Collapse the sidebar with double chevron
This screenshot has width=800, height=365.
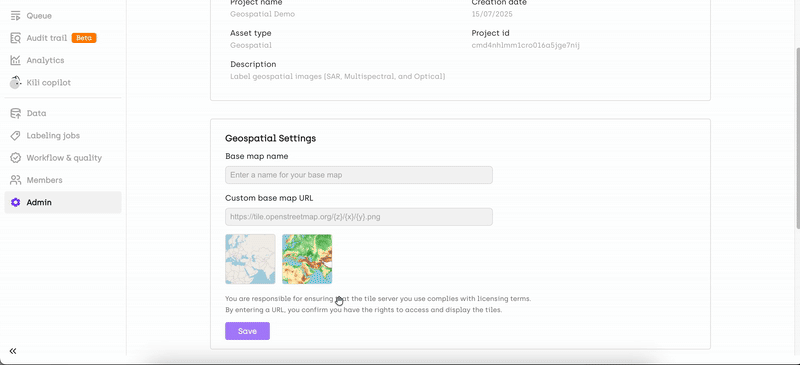tap(13, 351)
